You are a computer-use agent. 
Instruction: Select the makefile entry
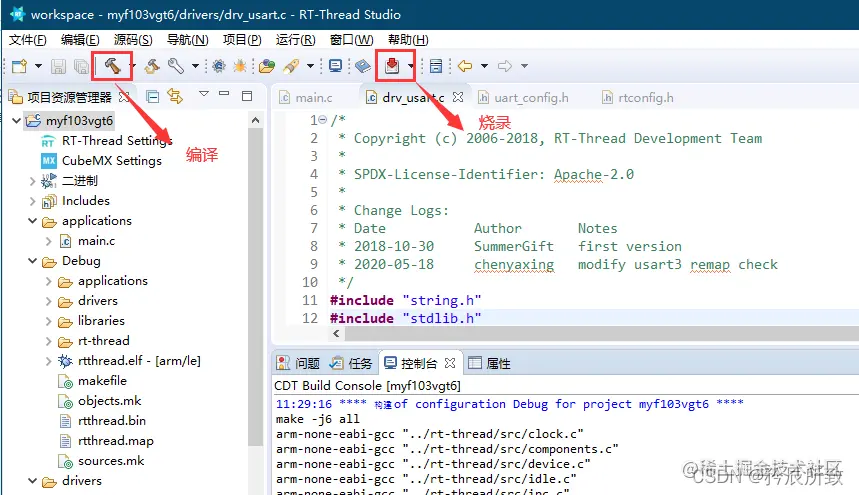pos(102,381)
